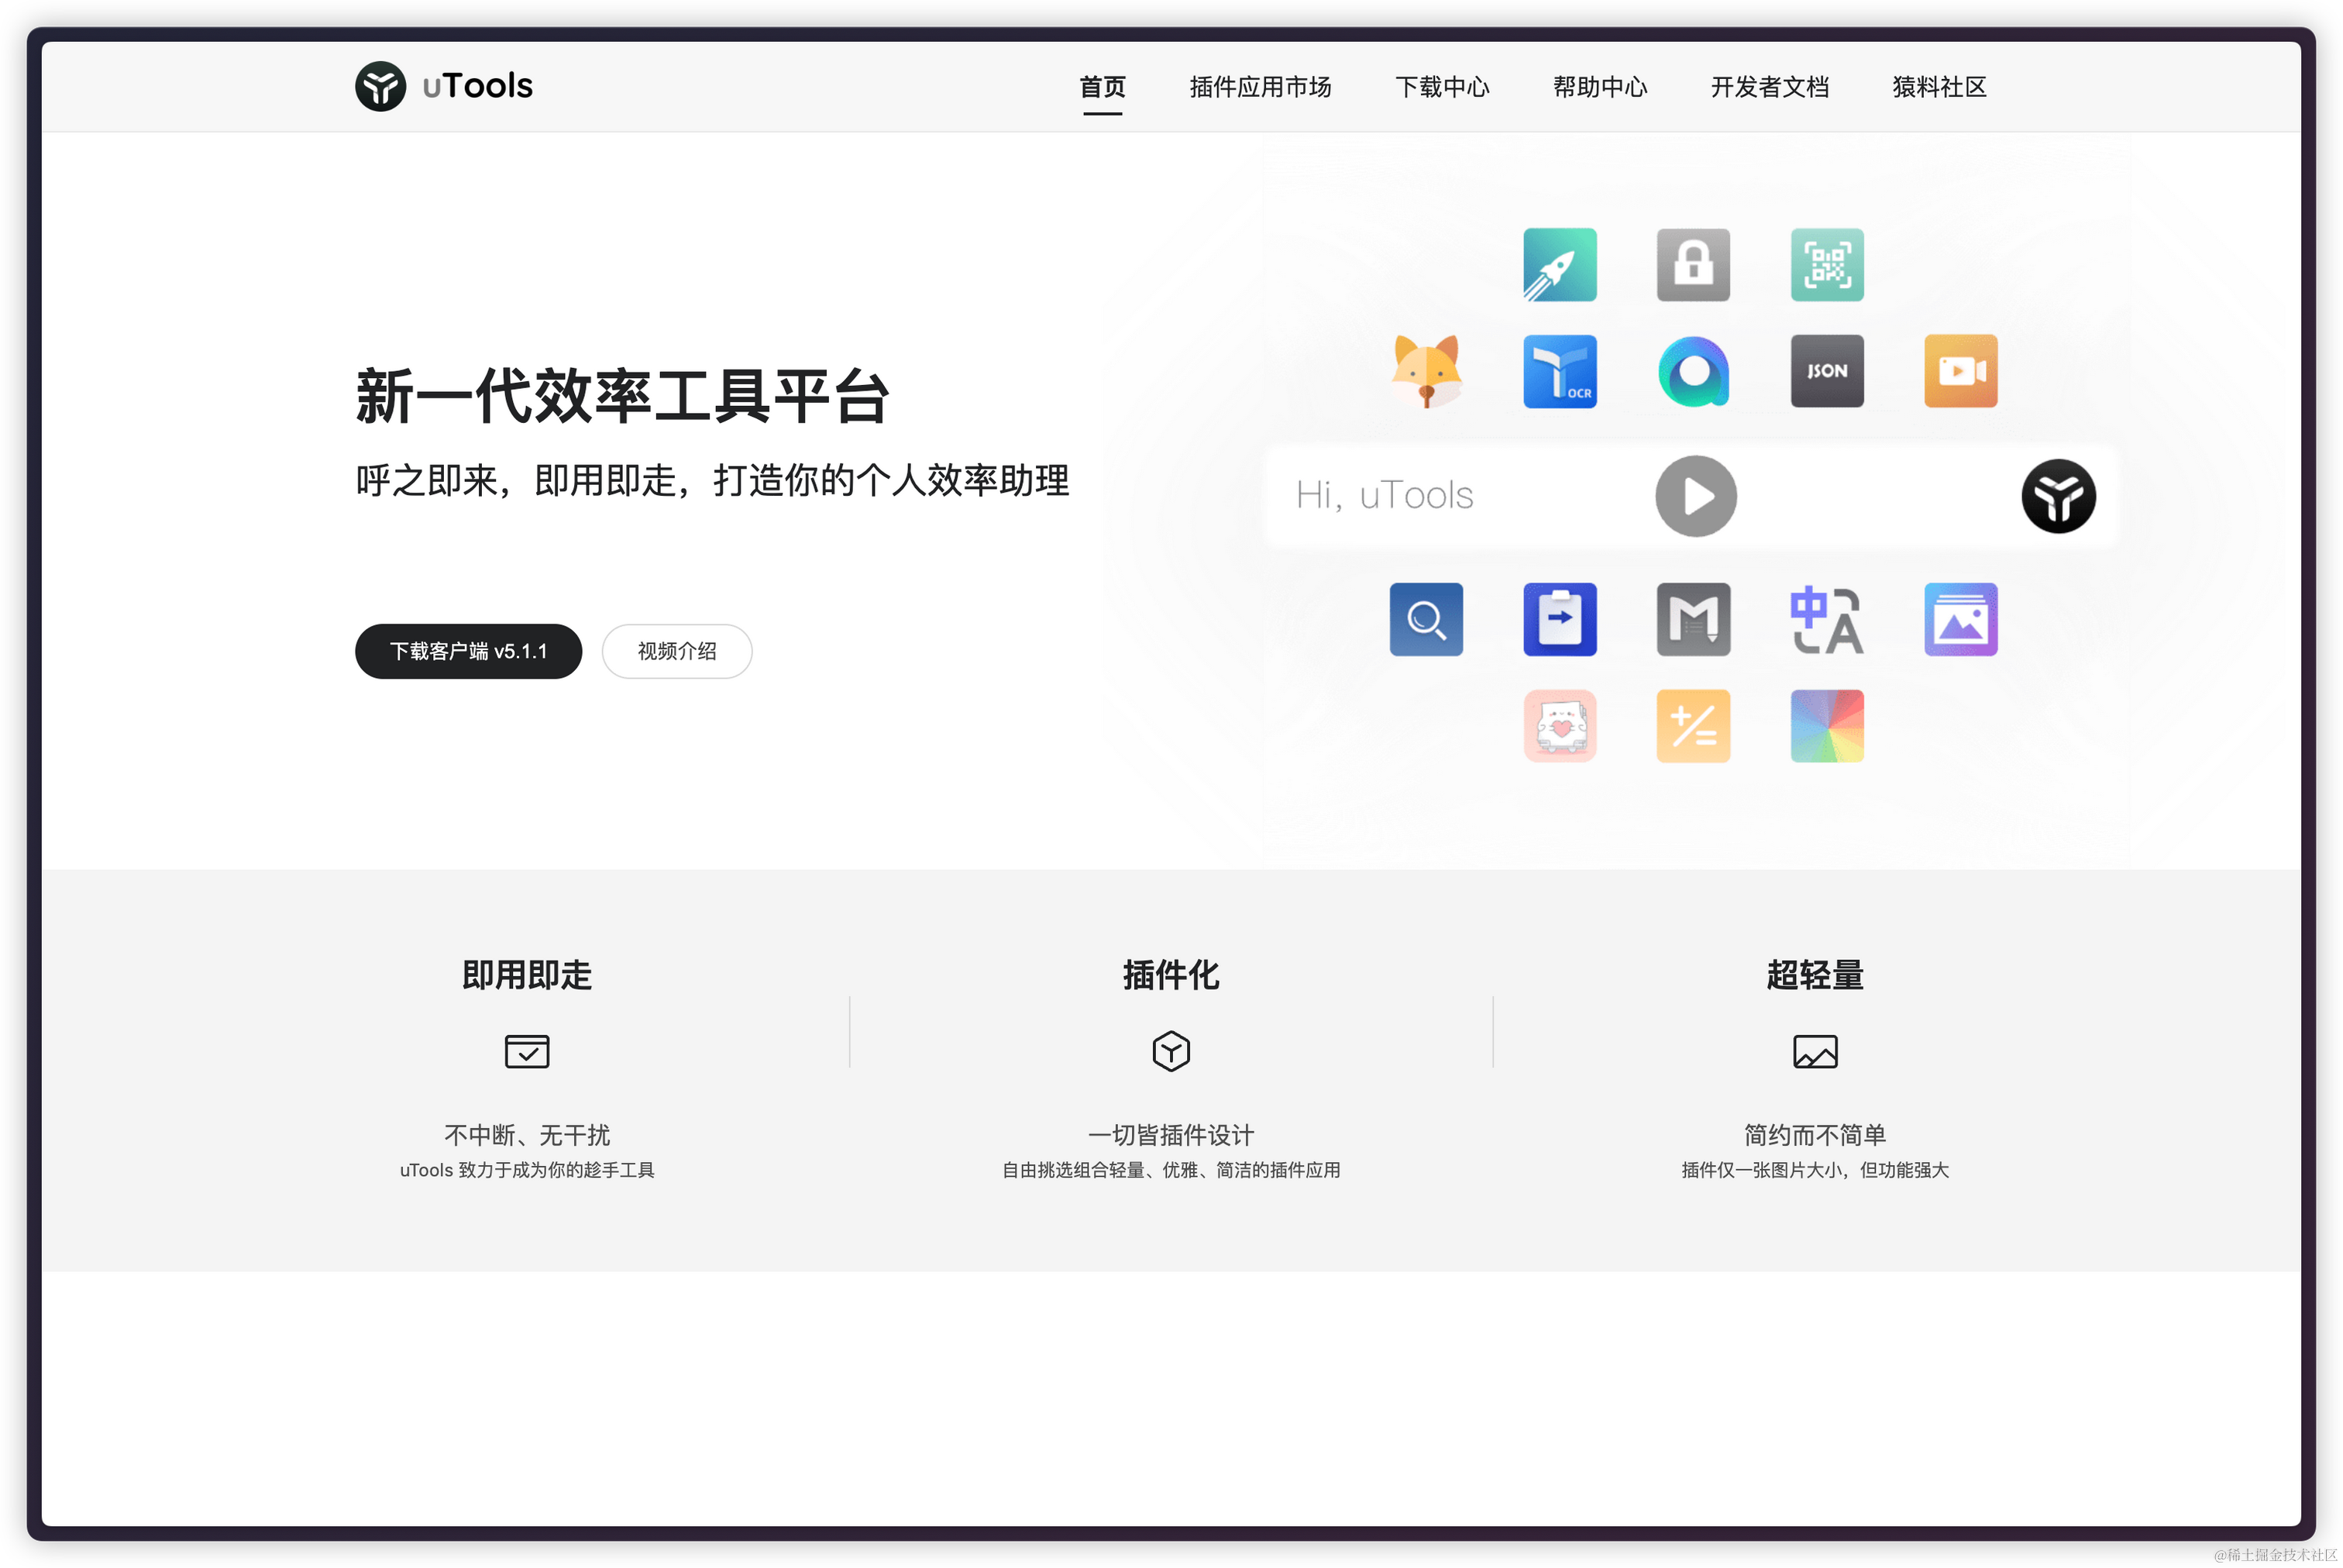
Task: Click the 视频介绍 button
Action: tap(676, 651)
